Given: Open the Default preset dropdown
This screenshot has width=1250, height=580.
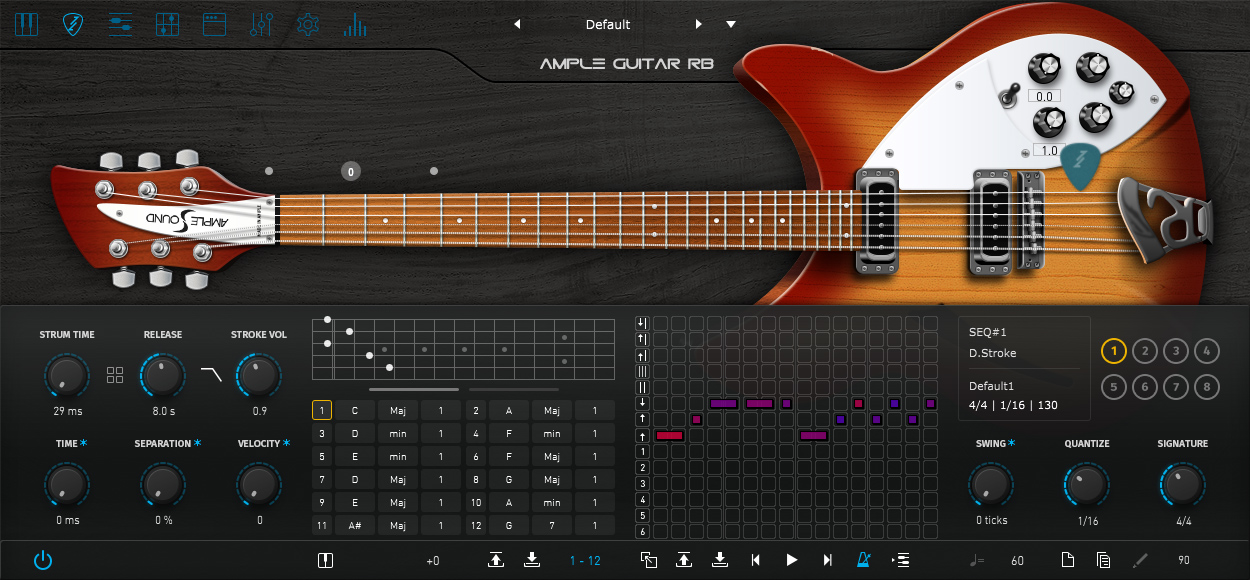Looking at the screenshot, I should [730, 24].
